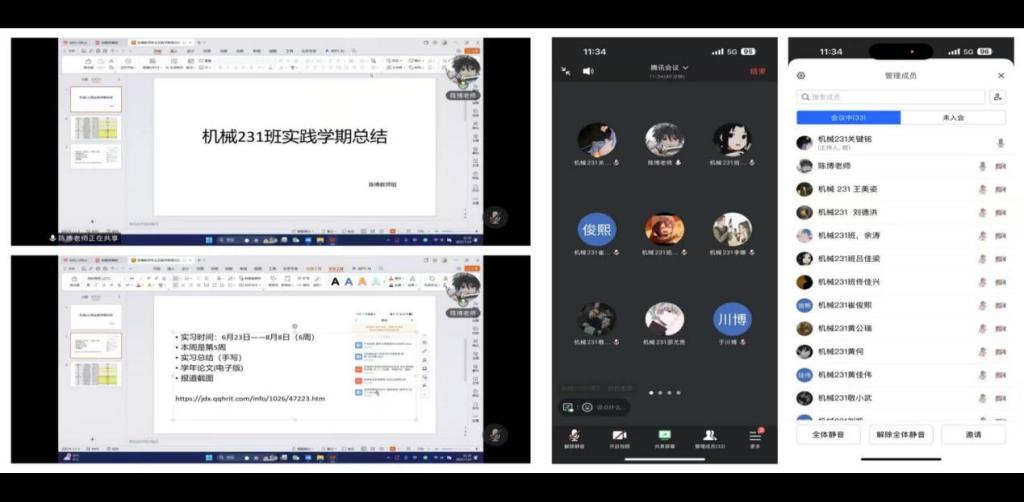Switch to the 未入会 tab

click(953, 117)
